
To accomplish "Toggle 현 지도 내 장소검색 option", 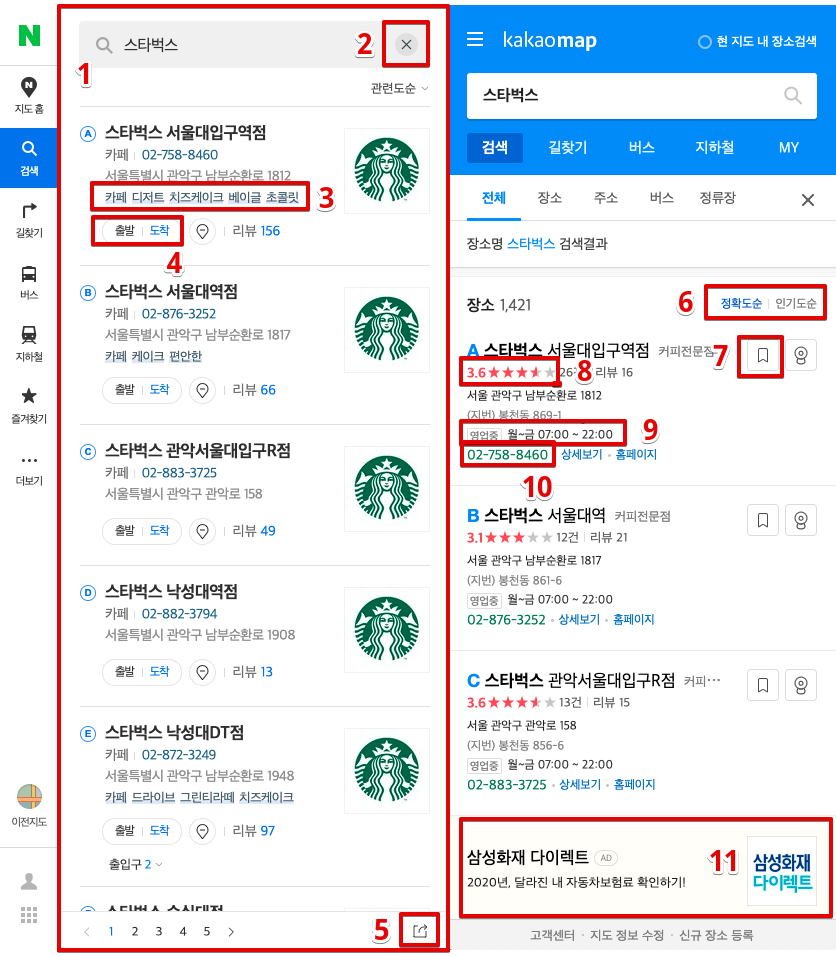I will coord(757,41).
